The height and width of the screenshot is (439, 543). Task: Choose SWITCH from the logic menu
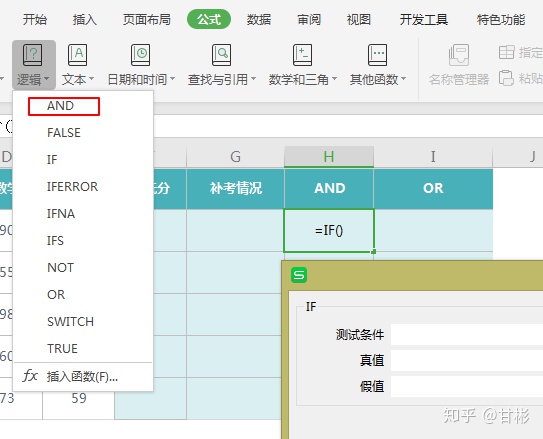(83, 322)
